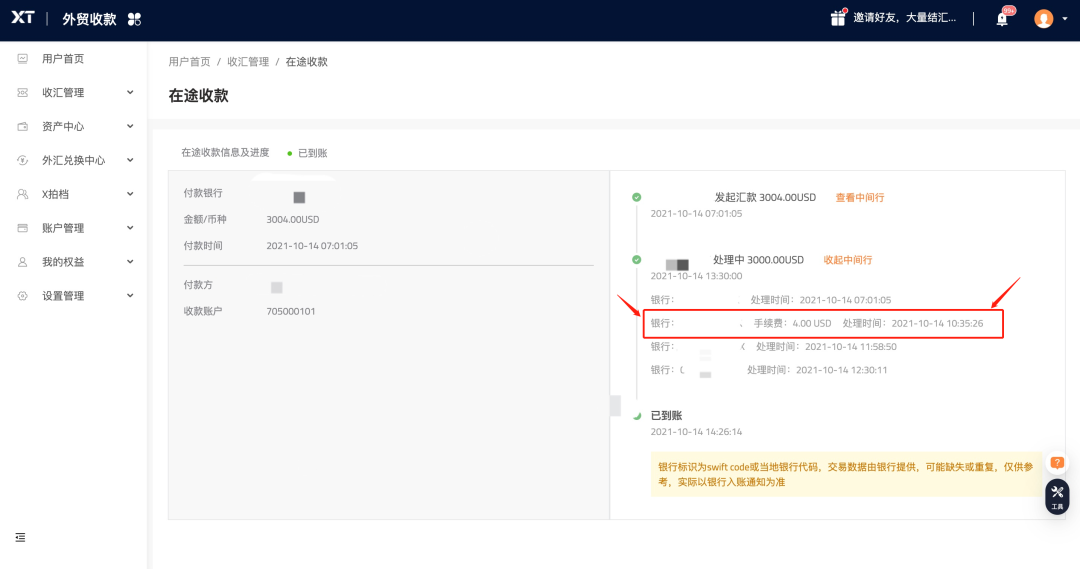The image size is (1080, 569).
Task: Click the gift invitation icon
Action: pyautogui.click(x=838, y=18)
